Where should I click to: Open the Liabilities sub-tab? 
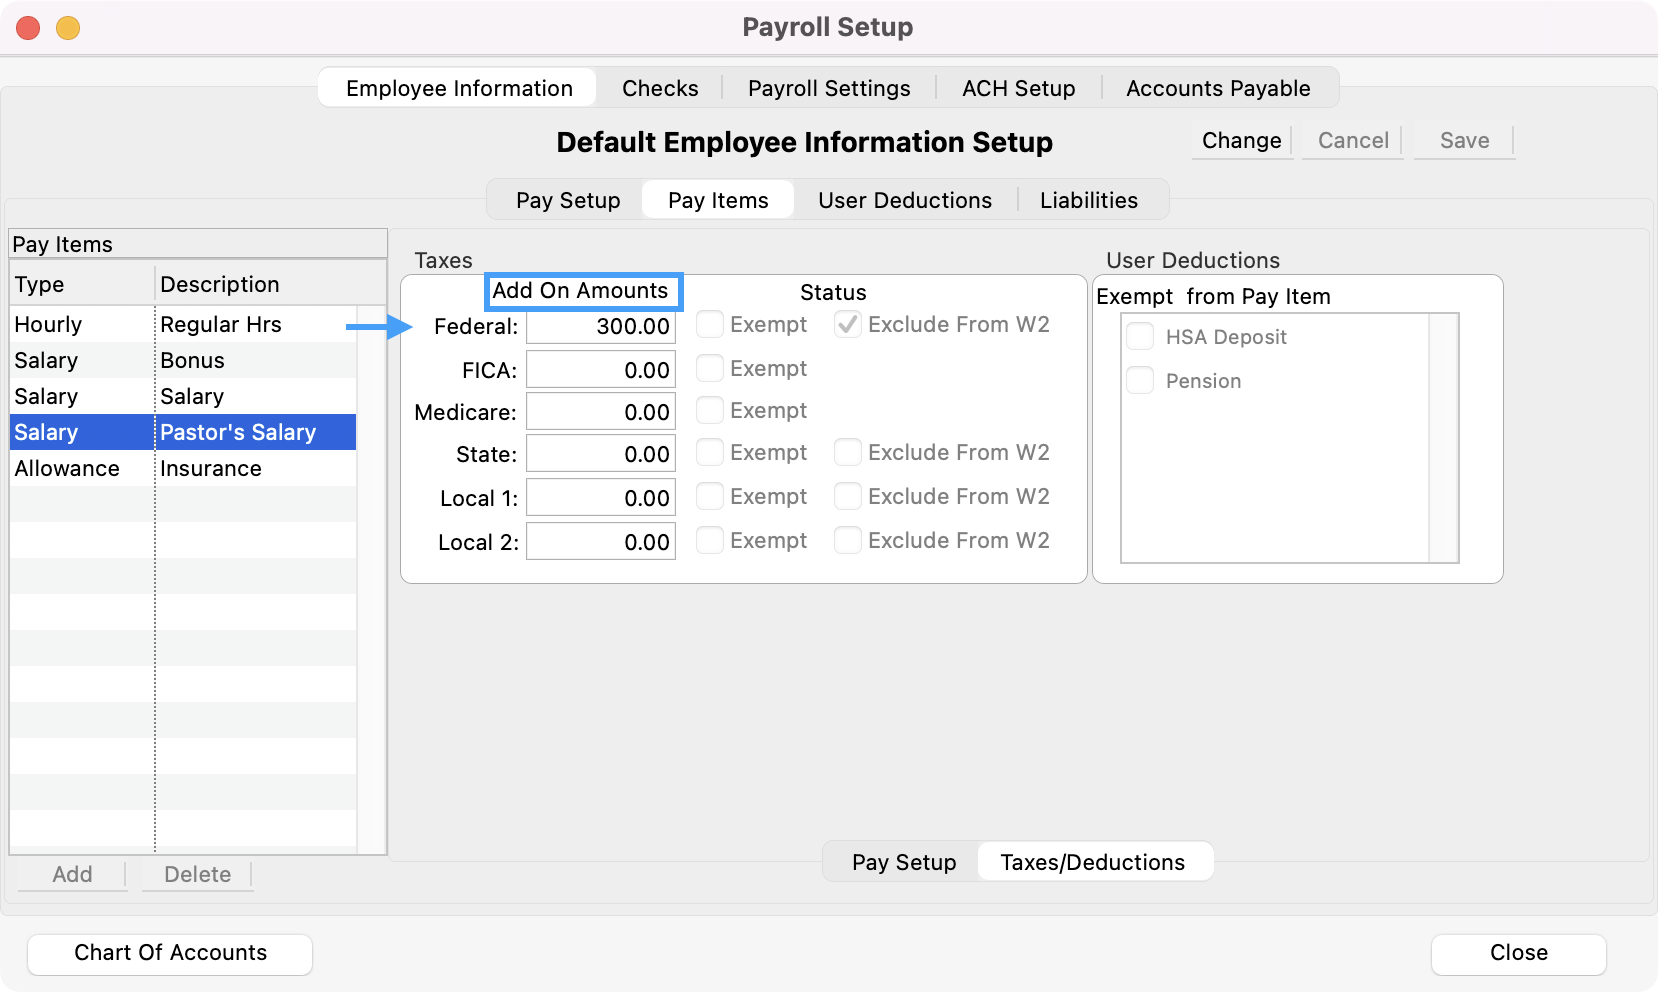(x=1088, y=200)
